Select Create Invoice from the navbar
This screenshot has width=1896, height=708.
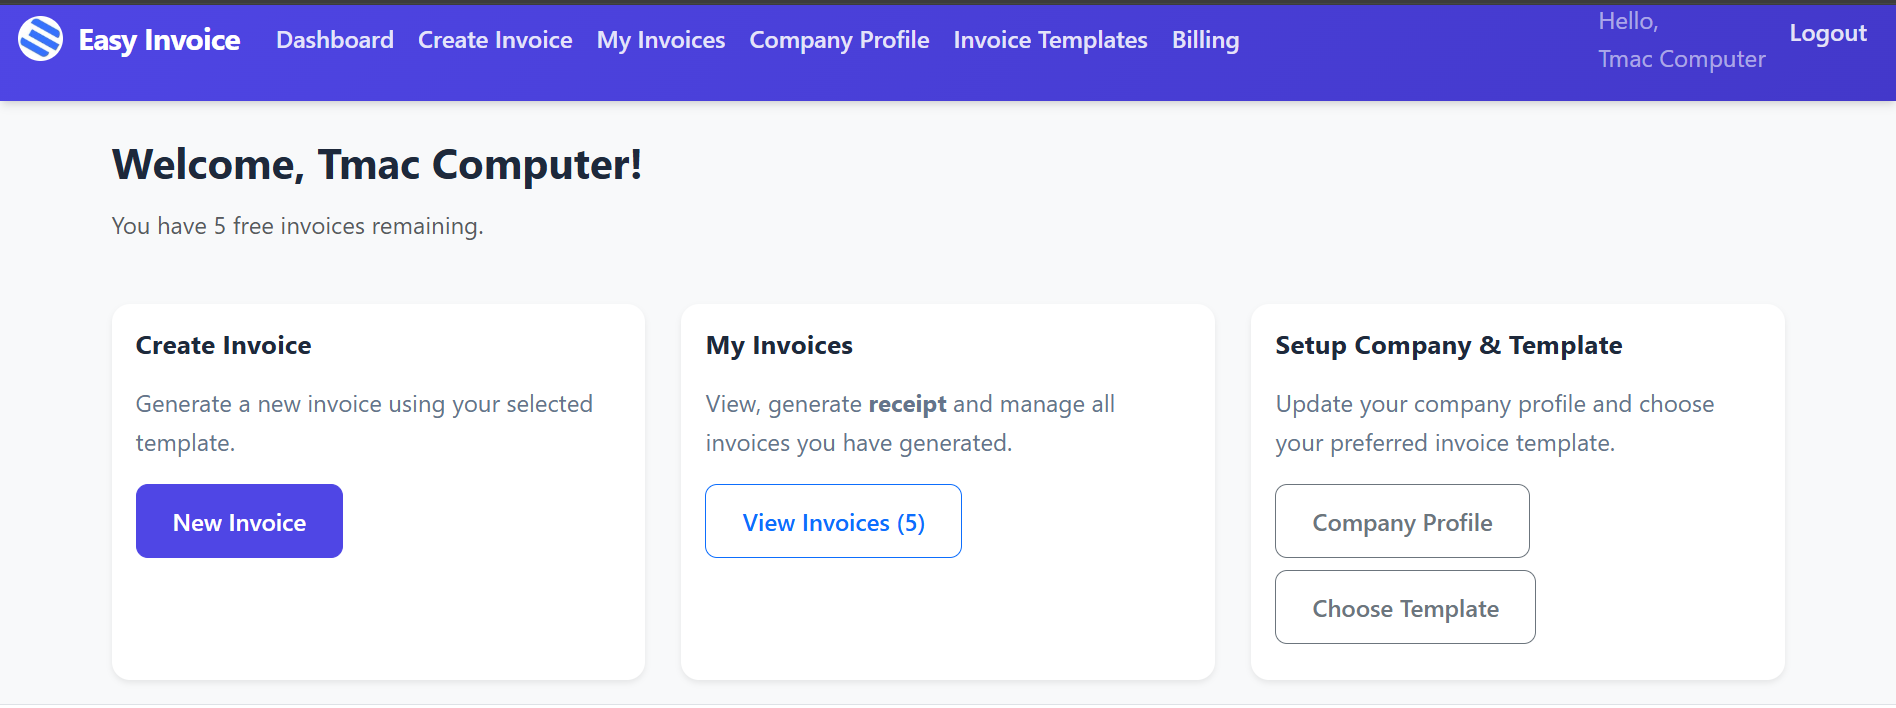[x=495, y=40]
